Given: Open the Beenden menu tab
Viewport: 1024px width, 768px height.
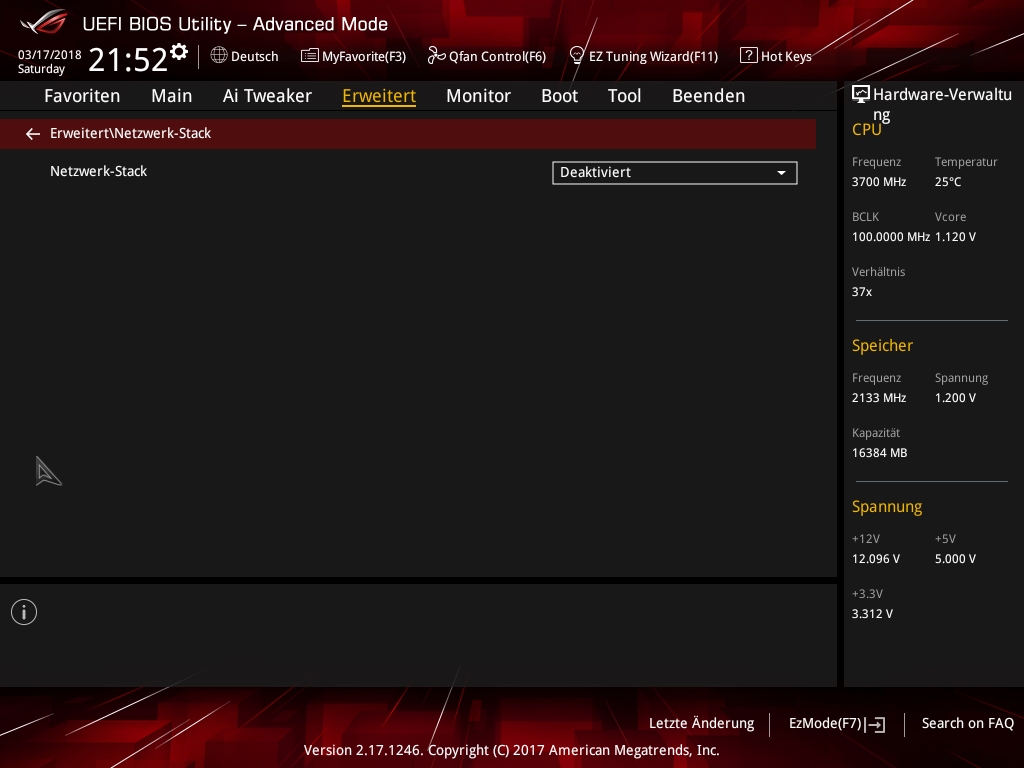Looking at the screenshot, I should [x=708, y=96].
